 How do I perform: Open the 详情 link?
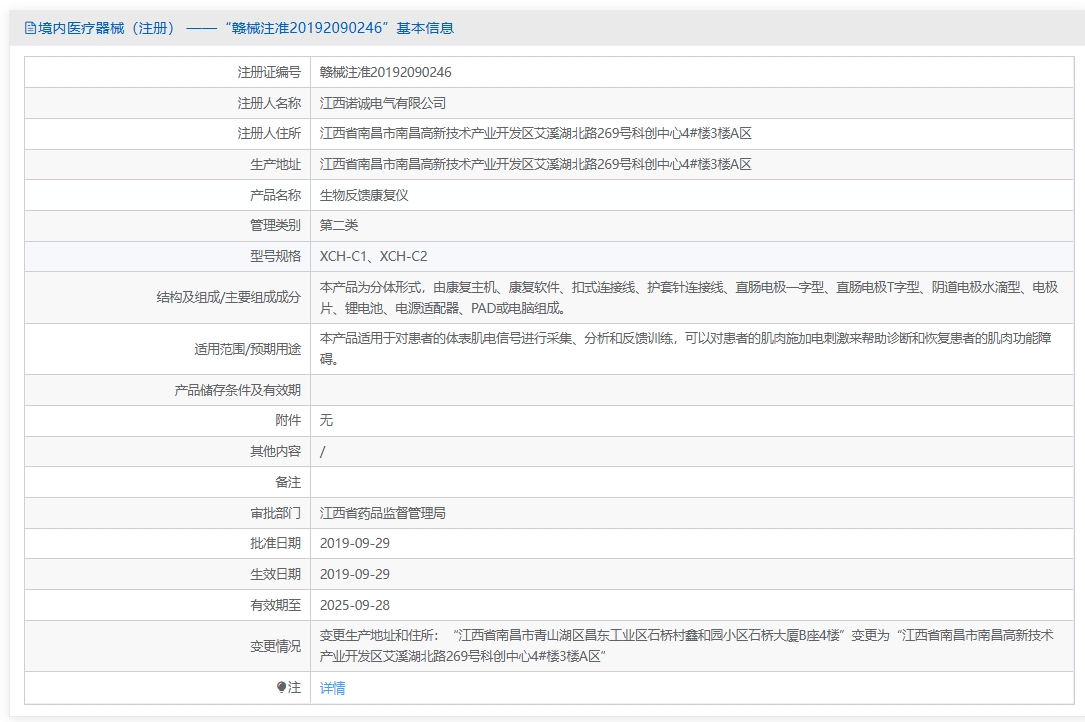coord(332,688)
